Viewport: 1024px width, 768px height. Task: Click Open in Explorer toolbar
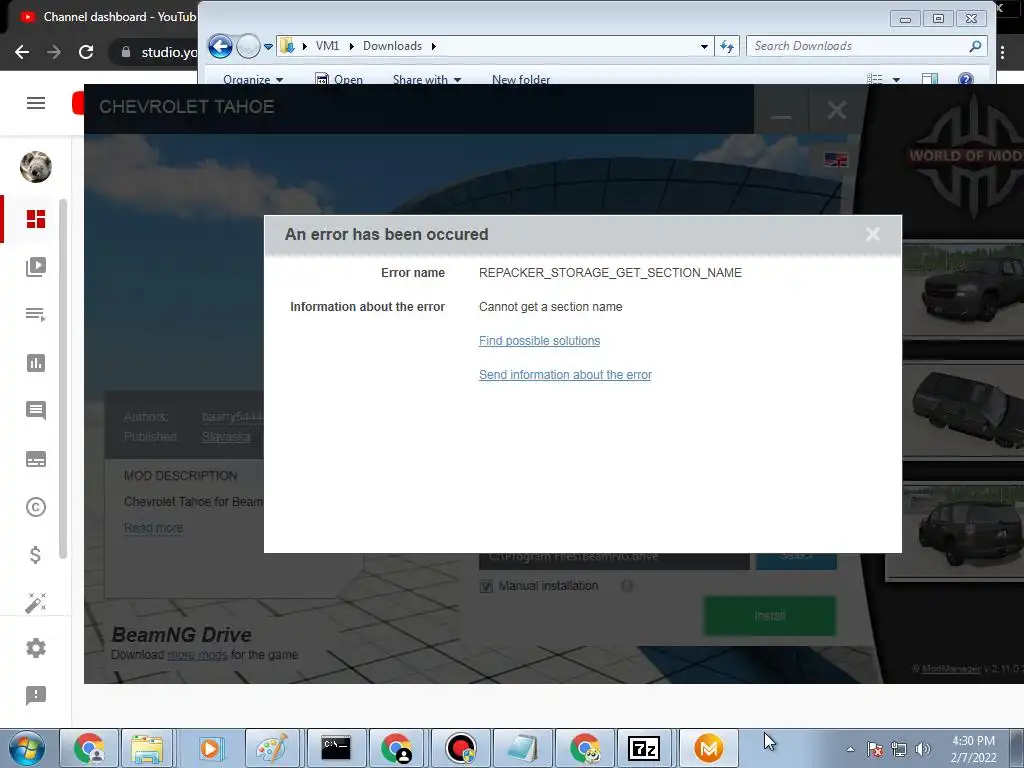(339, 80)
